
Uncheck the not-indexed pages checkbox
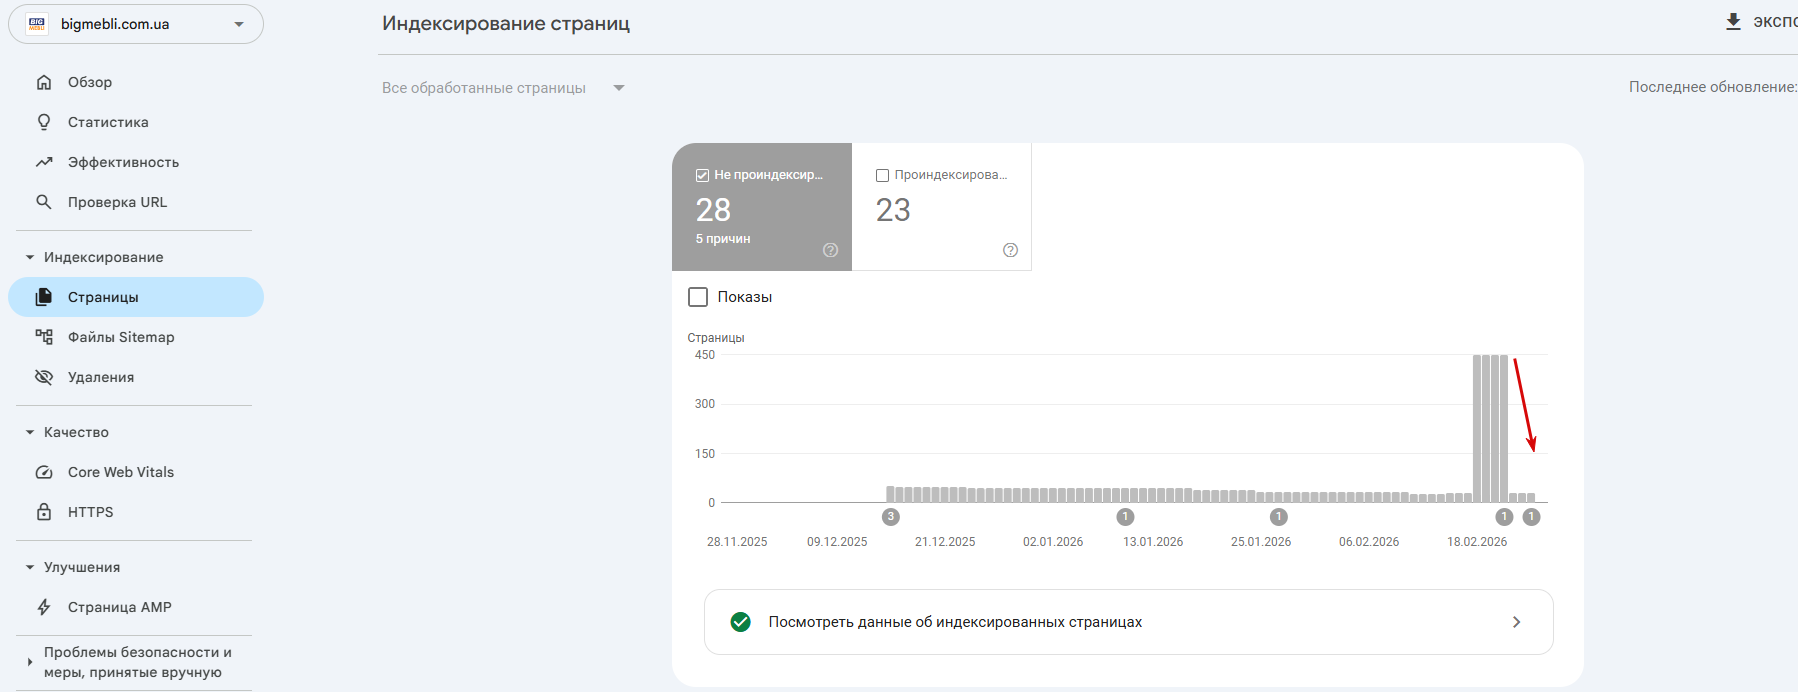coord(702,175)
